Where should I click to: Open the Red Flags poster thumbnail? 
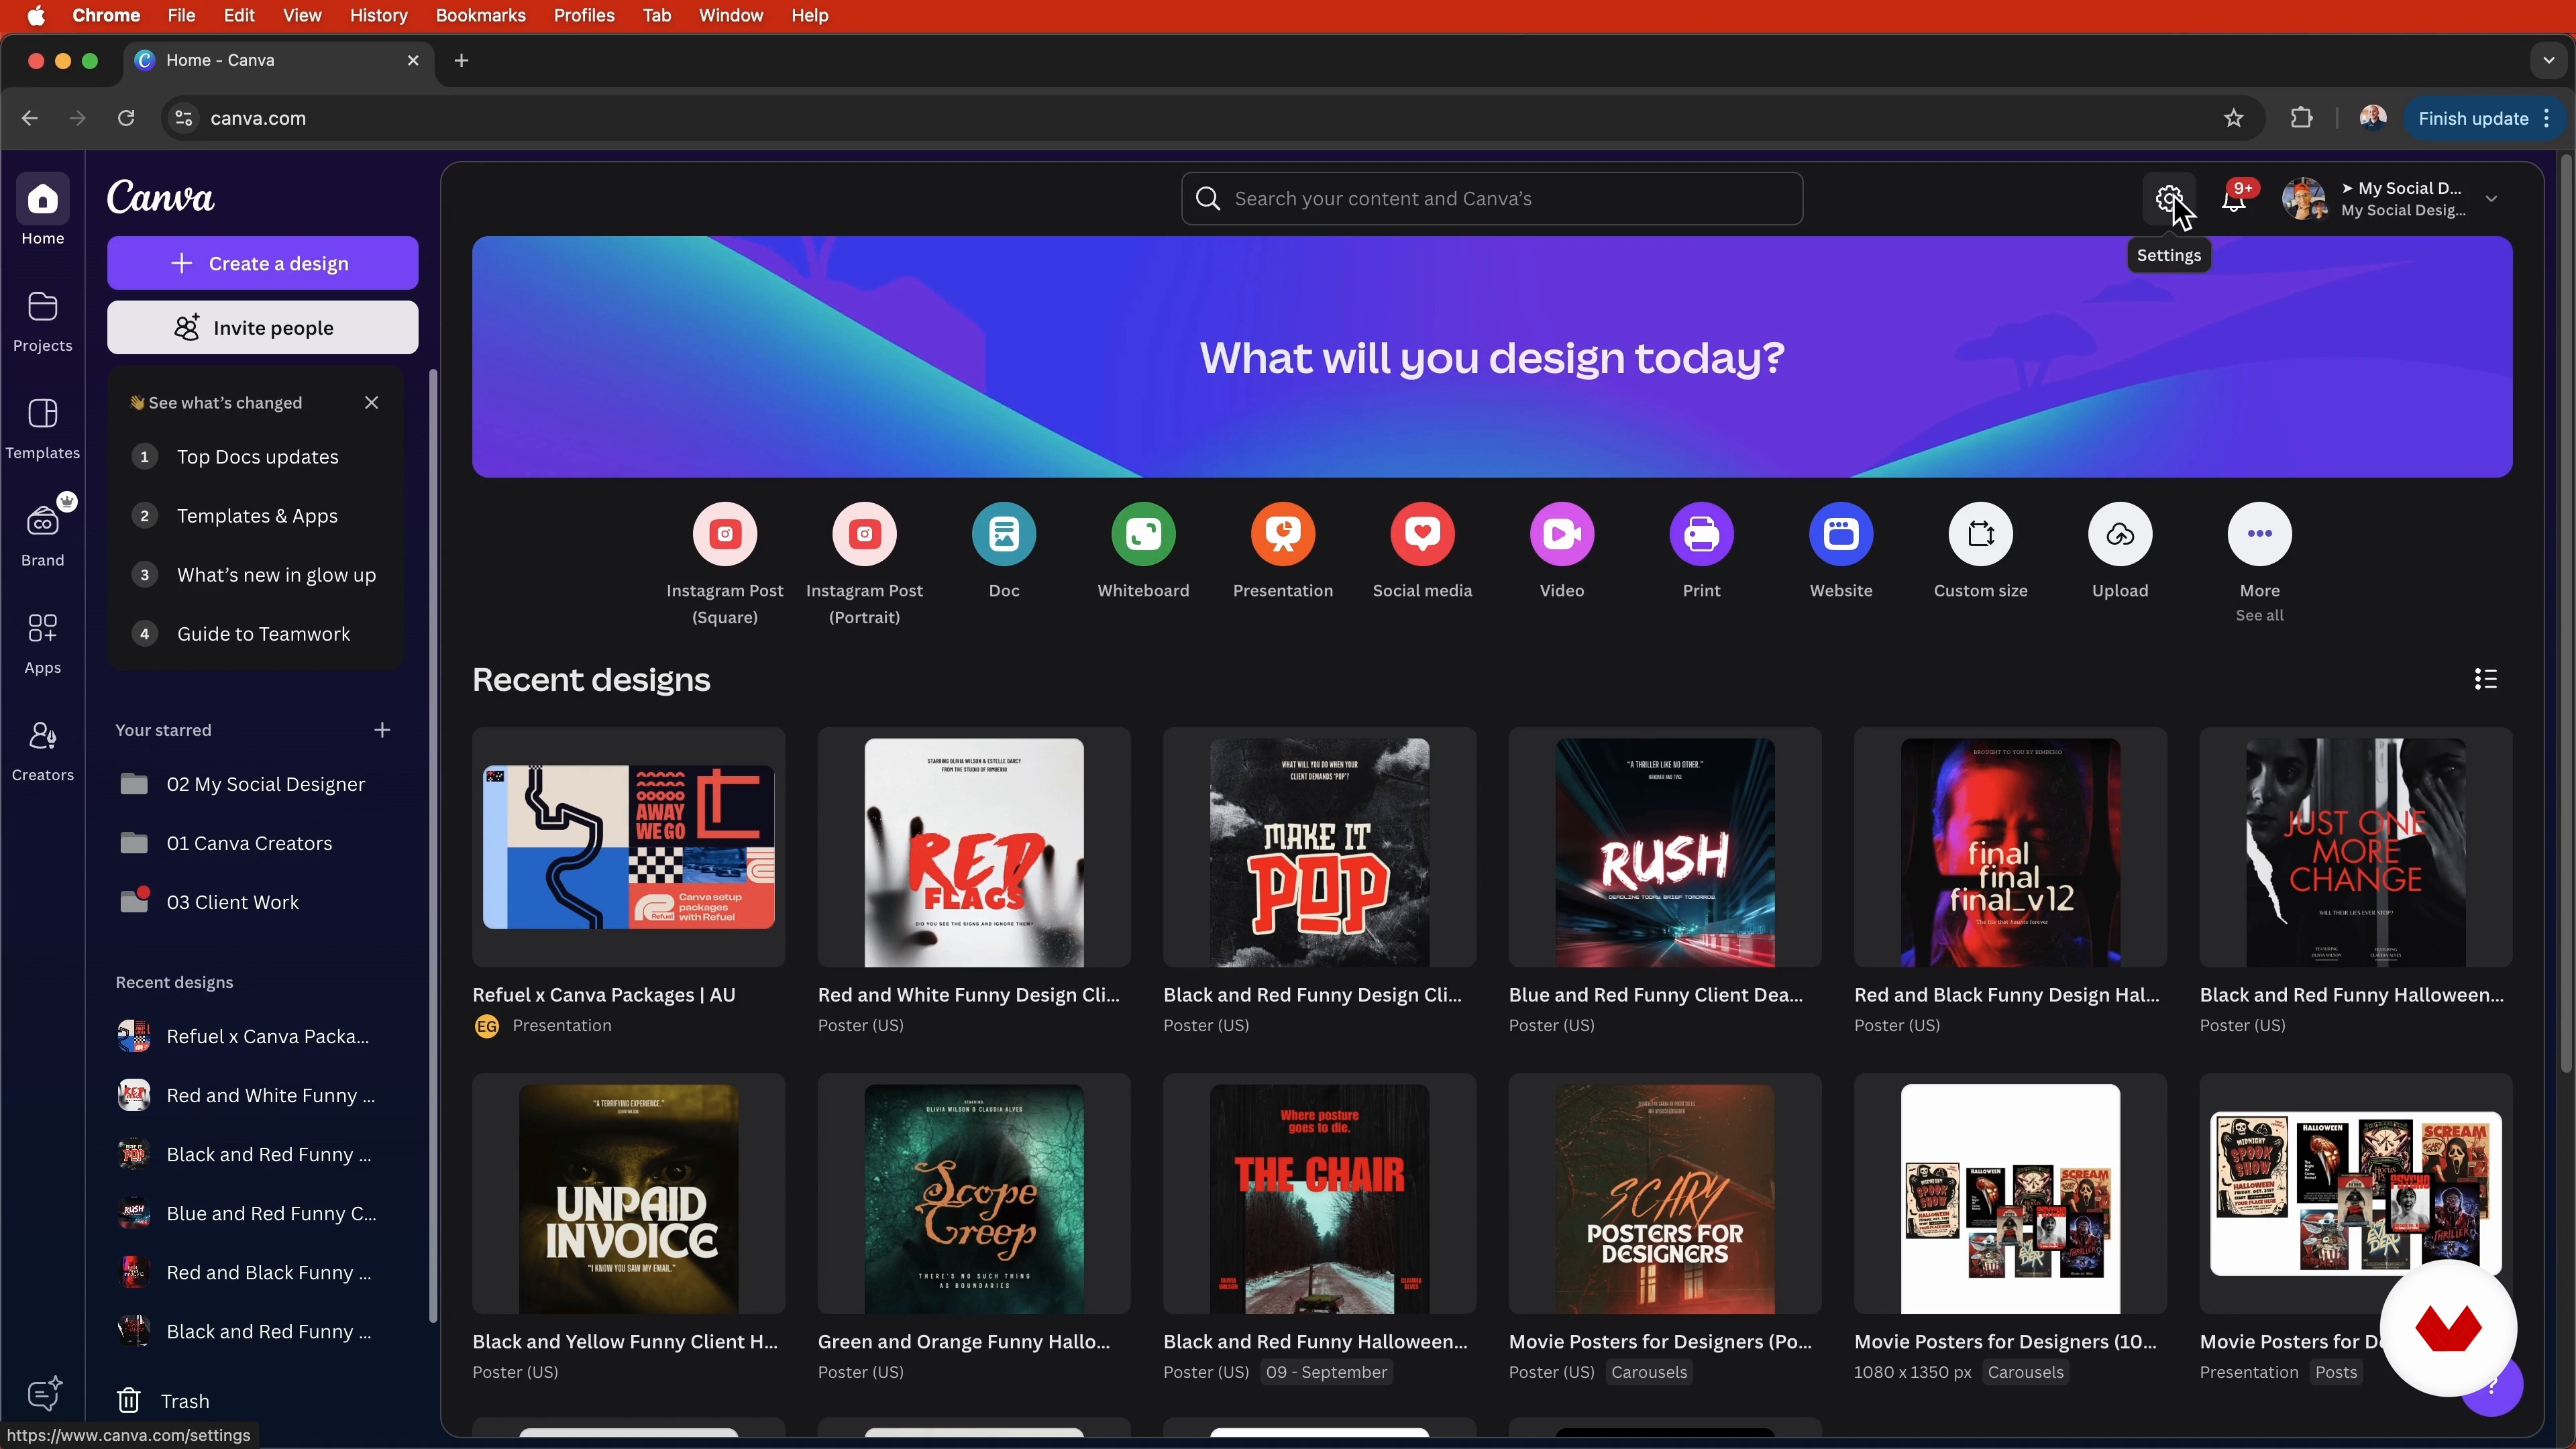tap(974, 847)
